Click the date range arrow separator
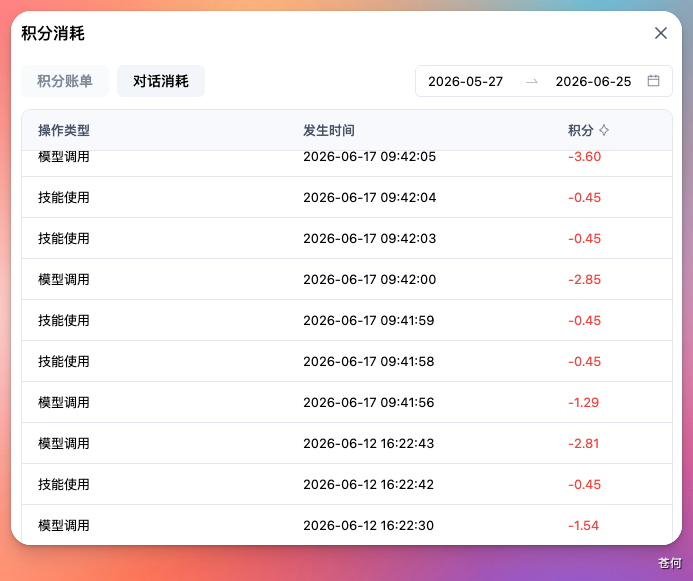 click(532, 81)
